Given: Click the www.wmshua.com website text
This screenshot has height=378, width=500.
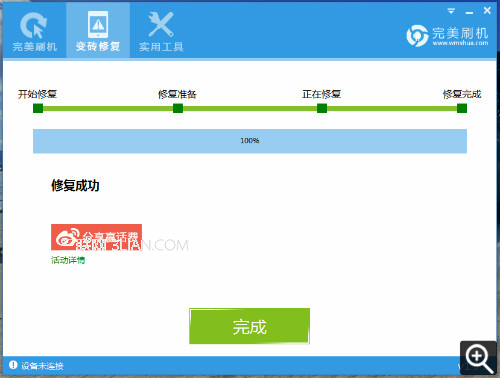Looking at the screenshot, I should [460, 43].
